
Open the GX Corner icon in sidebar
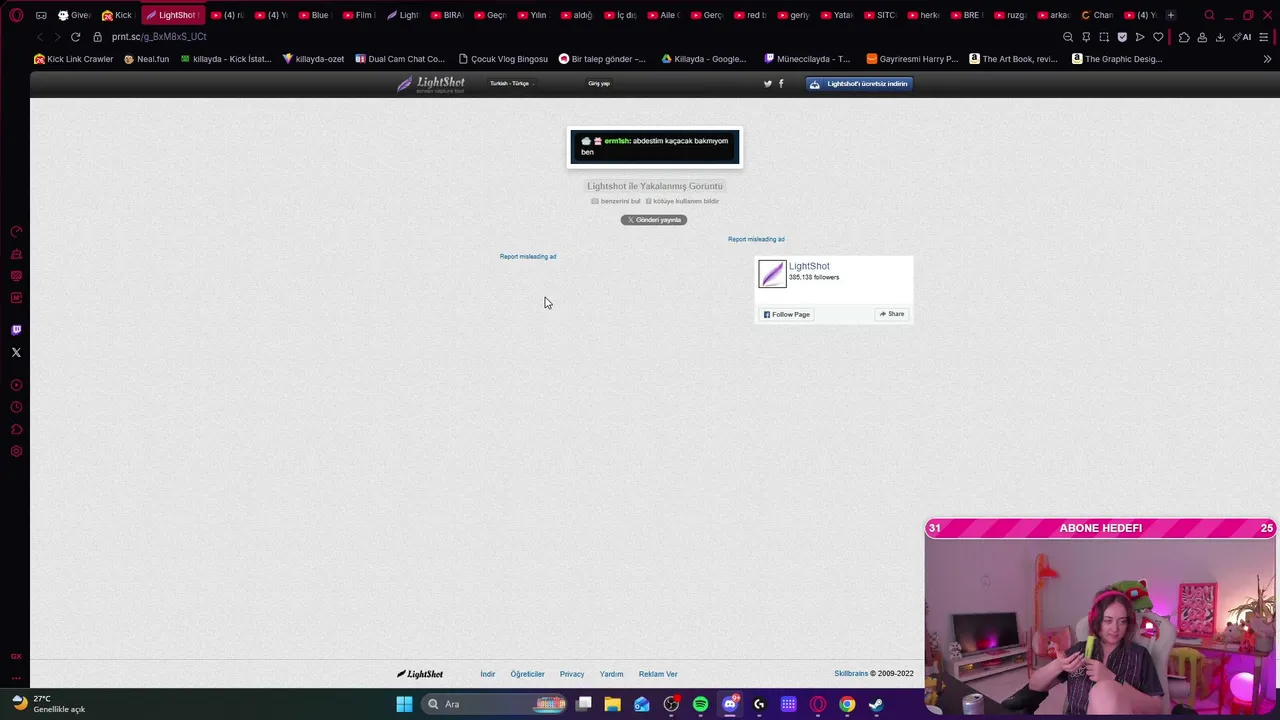coord(16,657)
